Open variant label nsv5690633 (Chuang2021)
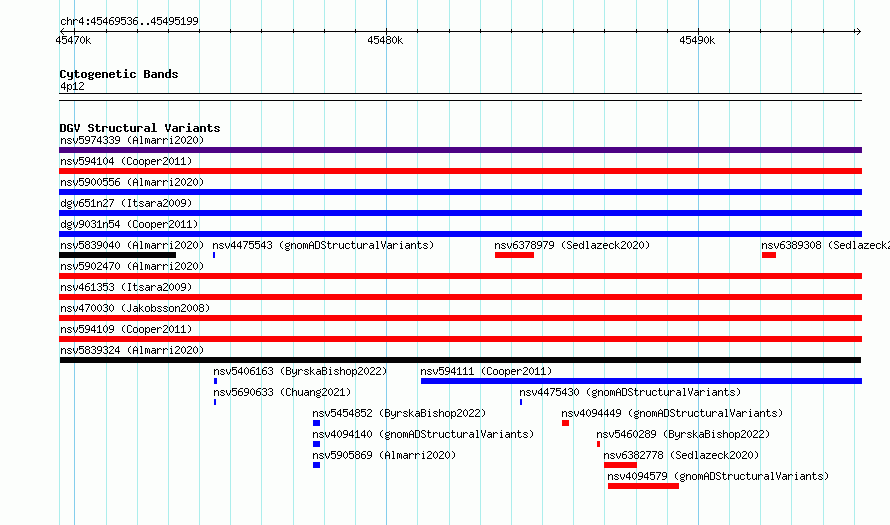This screenshot has width=890, height=525. coord(282,392)
